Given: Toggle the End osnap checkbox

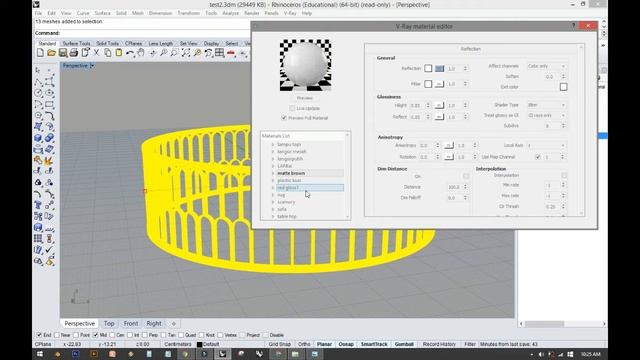Looking at the screenshot, I should pyautogui.click(x=39, y=335).
